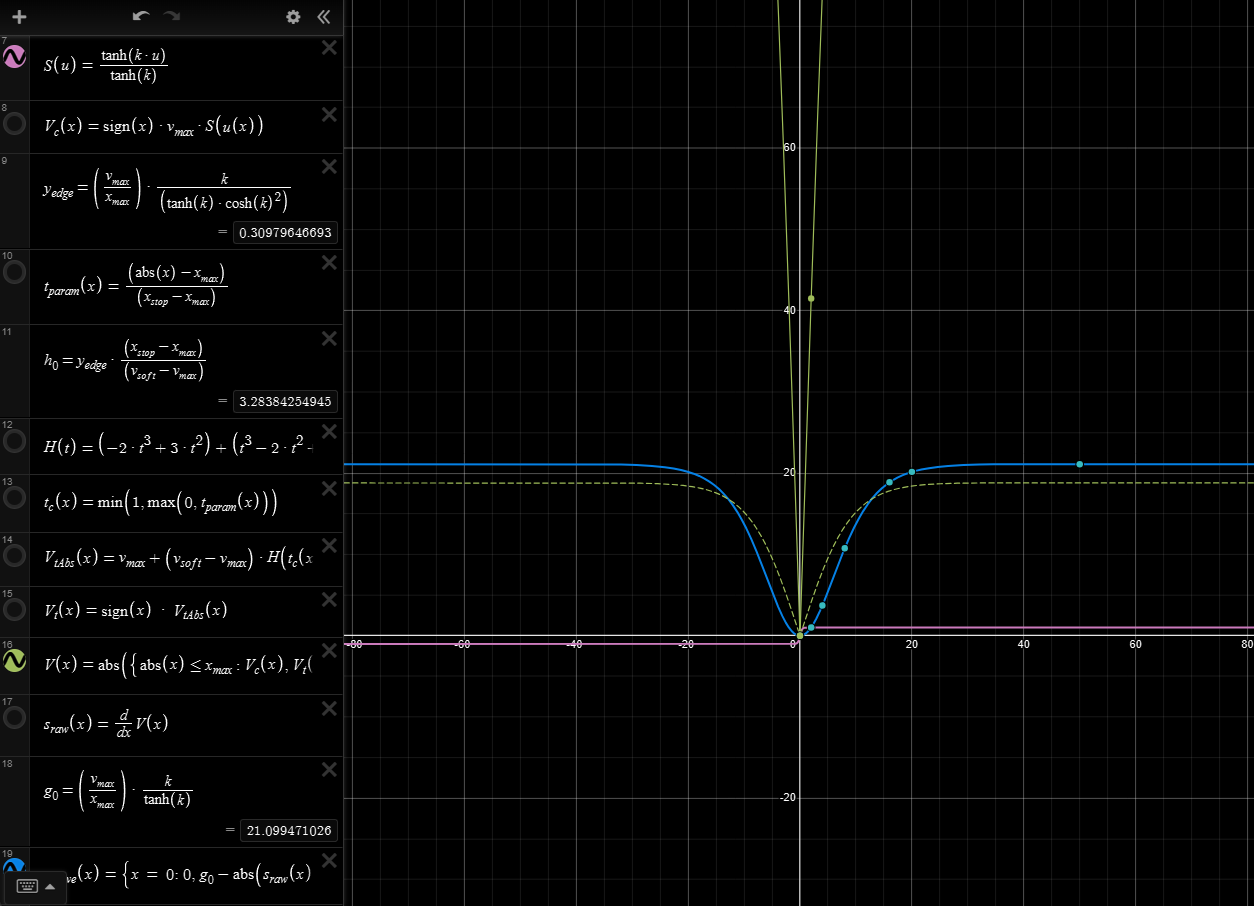Edit the s_raw(x) derivative formula
Viewport: 1254px width, 906px height.
coord(106,724)
